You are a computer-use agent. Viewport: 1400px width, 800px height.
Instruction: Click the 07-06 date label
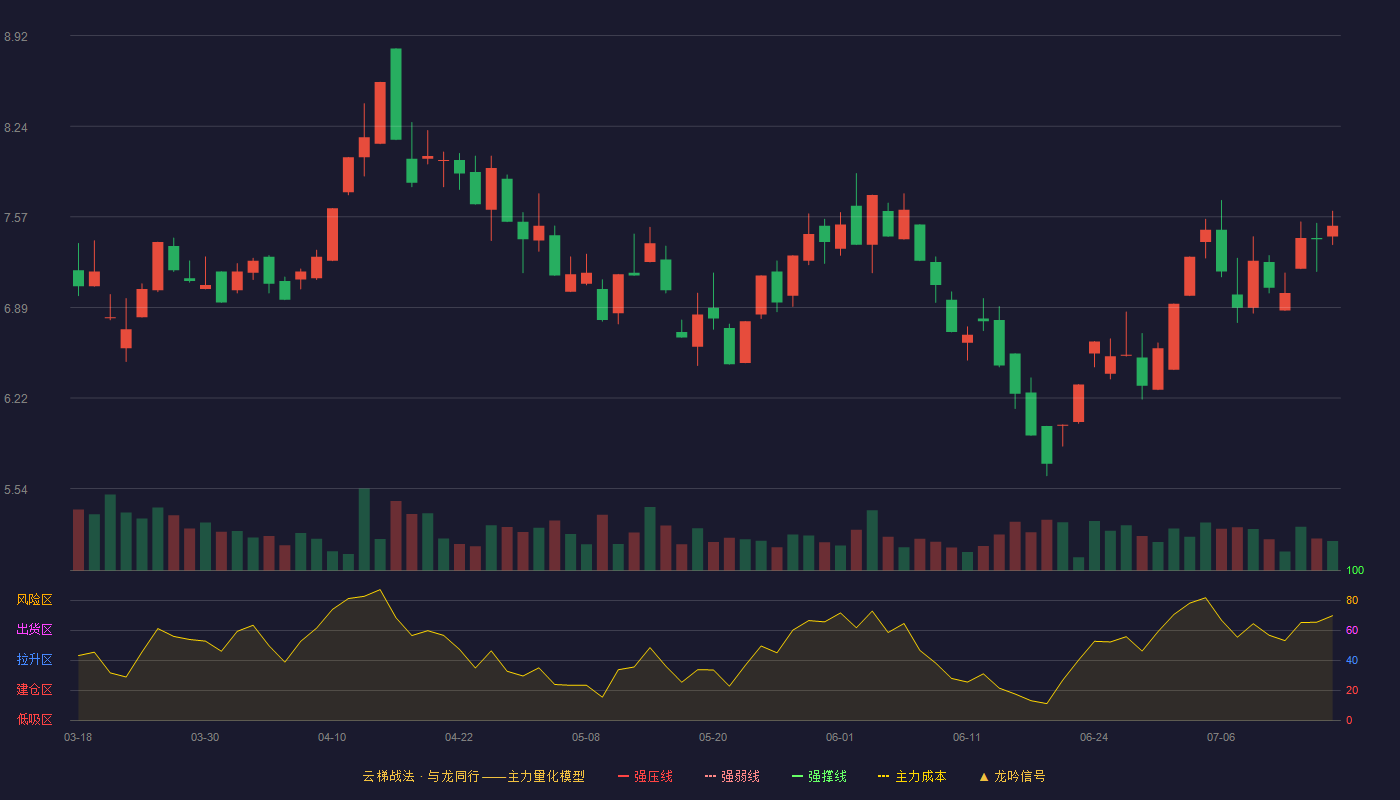[1221, 737]
